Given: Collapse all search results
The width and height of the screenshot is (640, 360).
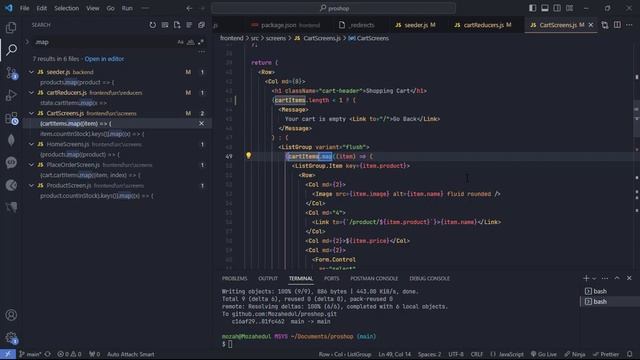Looking at the screenshot, I should (201, 25).
